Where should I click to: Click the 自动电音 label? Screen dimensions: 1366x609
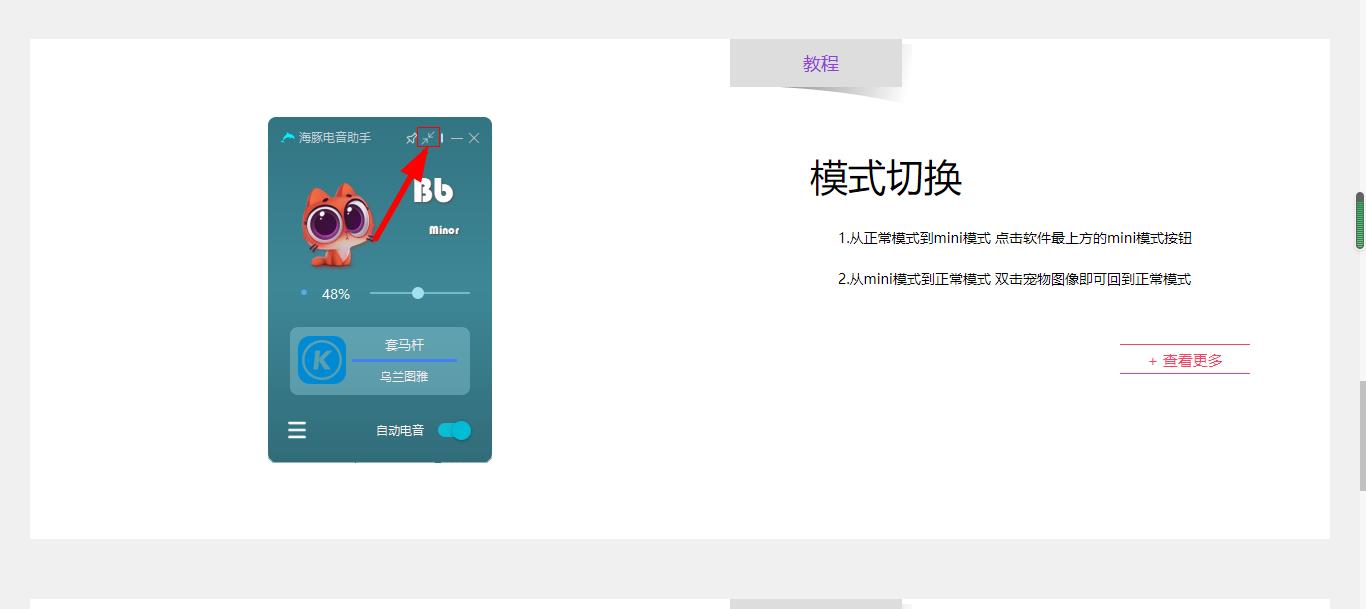[x=400, y=430]
